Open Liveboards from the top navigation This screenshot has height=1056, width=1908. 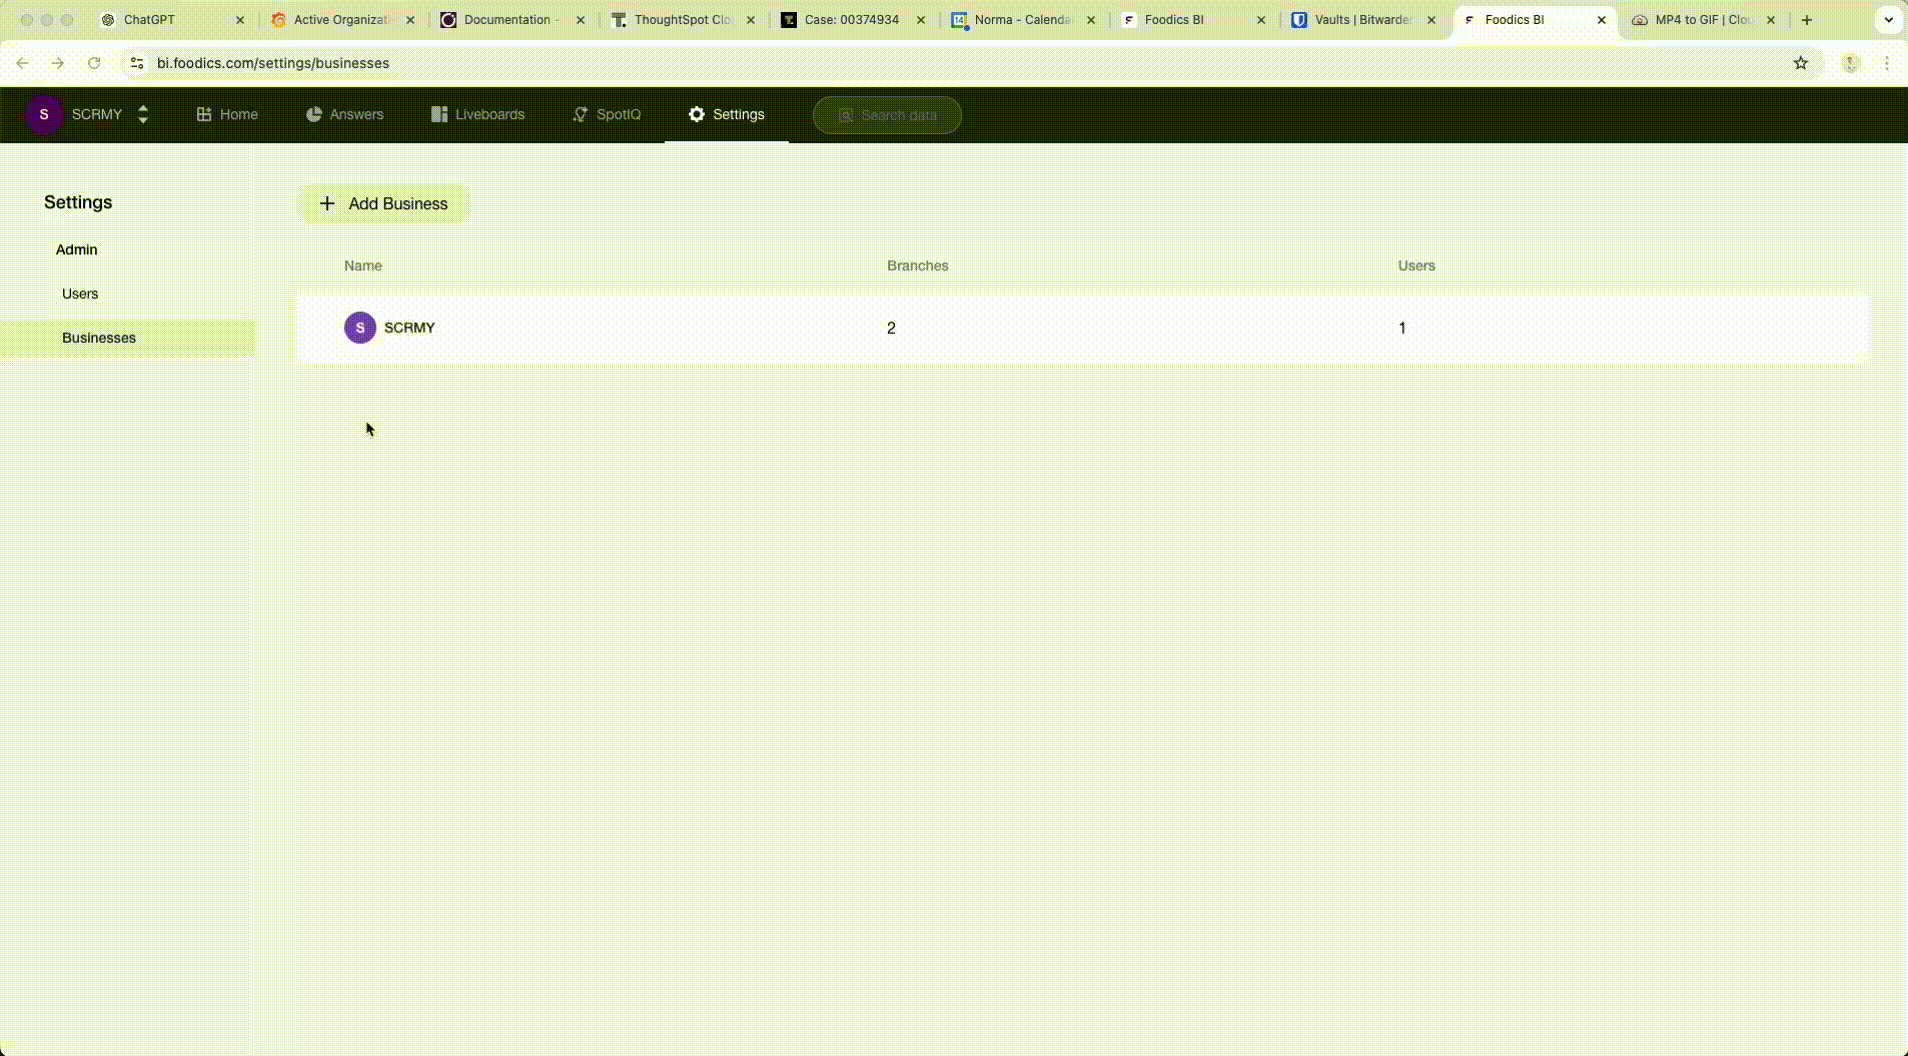477,114
